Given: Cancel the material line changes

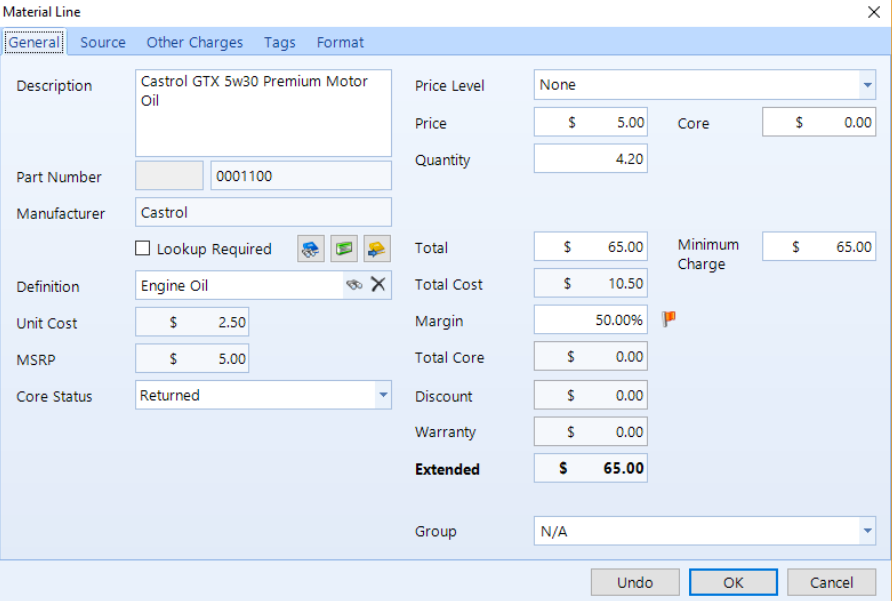Looking at the screenshot, I should [832, 582].
